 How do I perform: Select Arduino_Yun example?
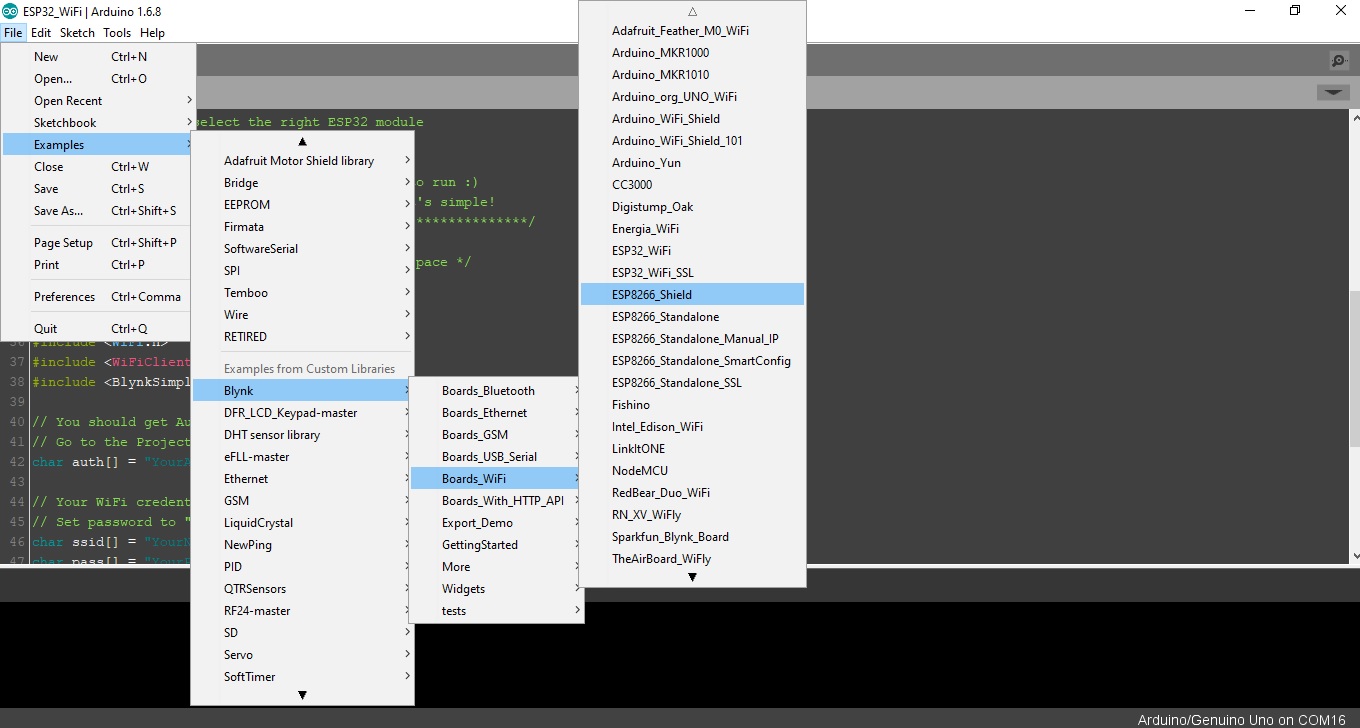(692, 163)
